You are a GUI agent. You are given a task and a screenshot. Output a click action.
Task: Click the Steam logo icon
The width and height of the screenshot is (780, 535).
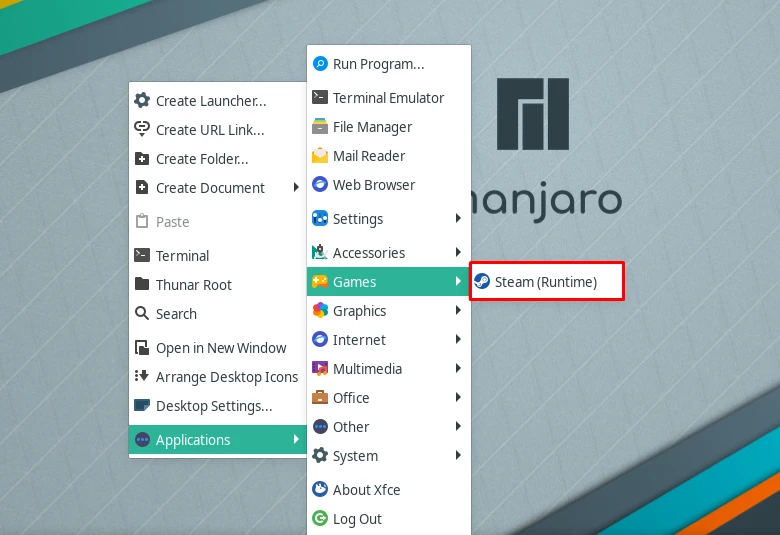pos(482,282)
